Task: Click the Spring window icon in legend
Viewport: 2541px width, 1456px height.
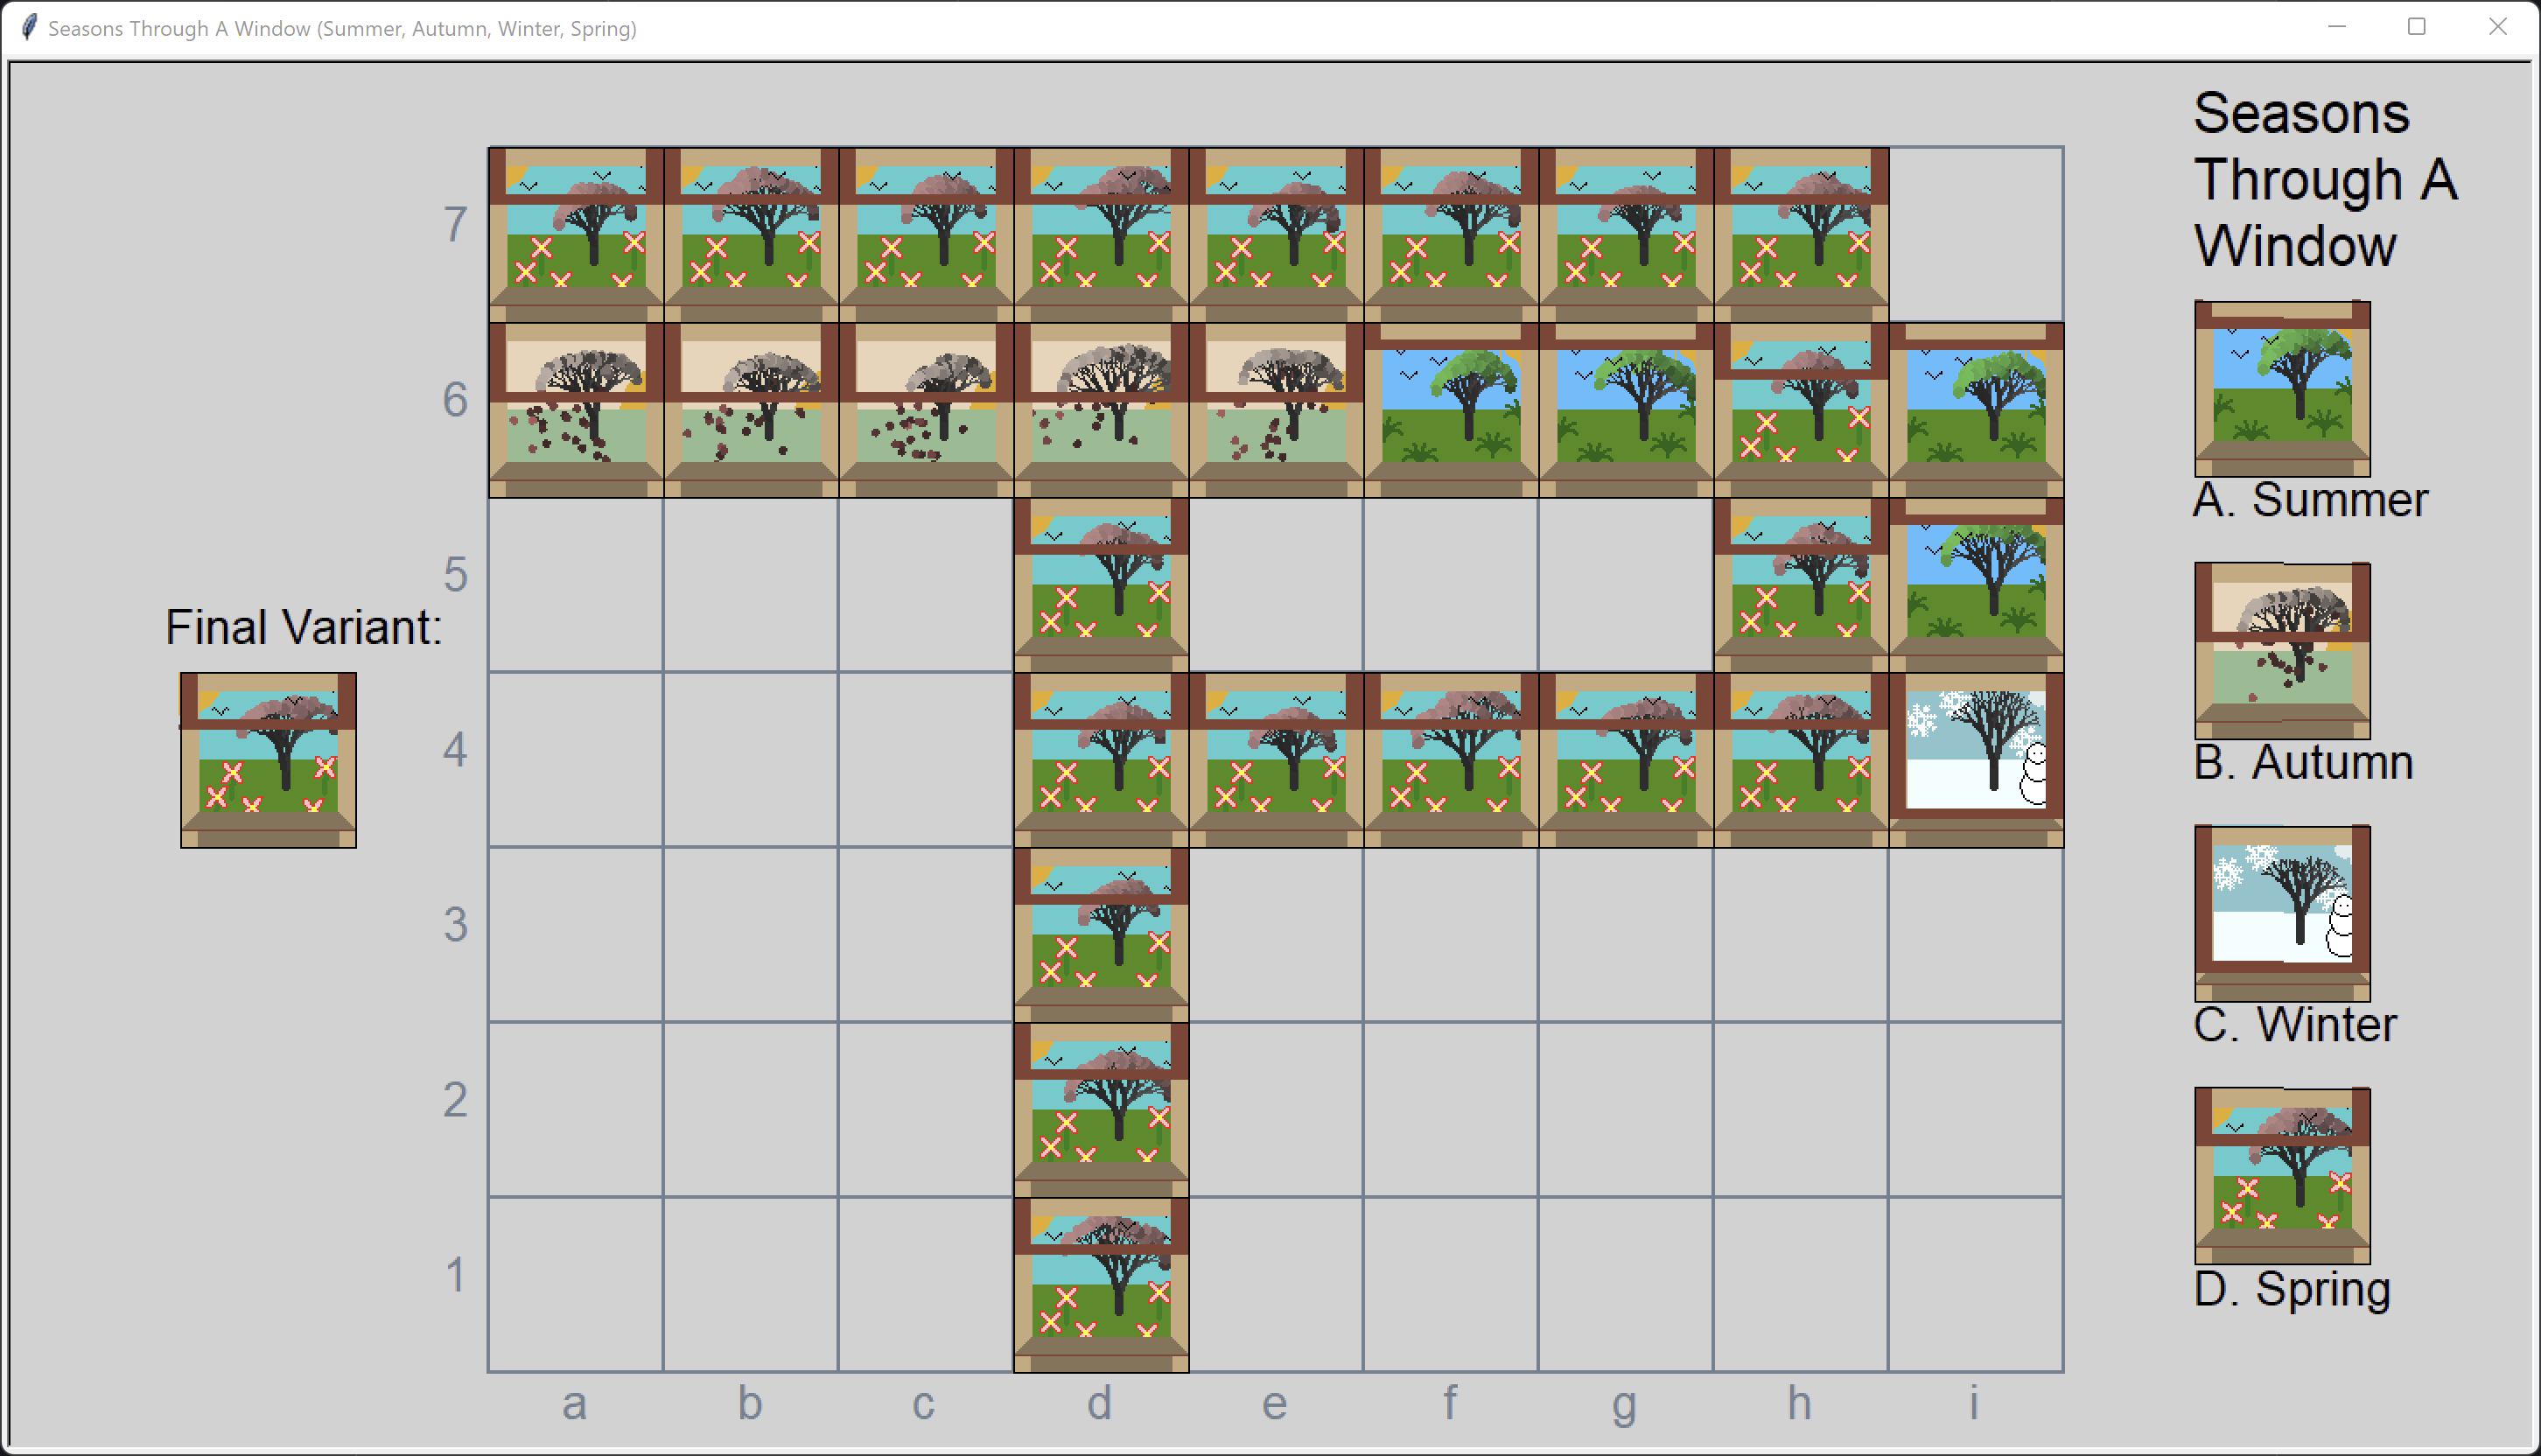Action: coord(2281,1175)
